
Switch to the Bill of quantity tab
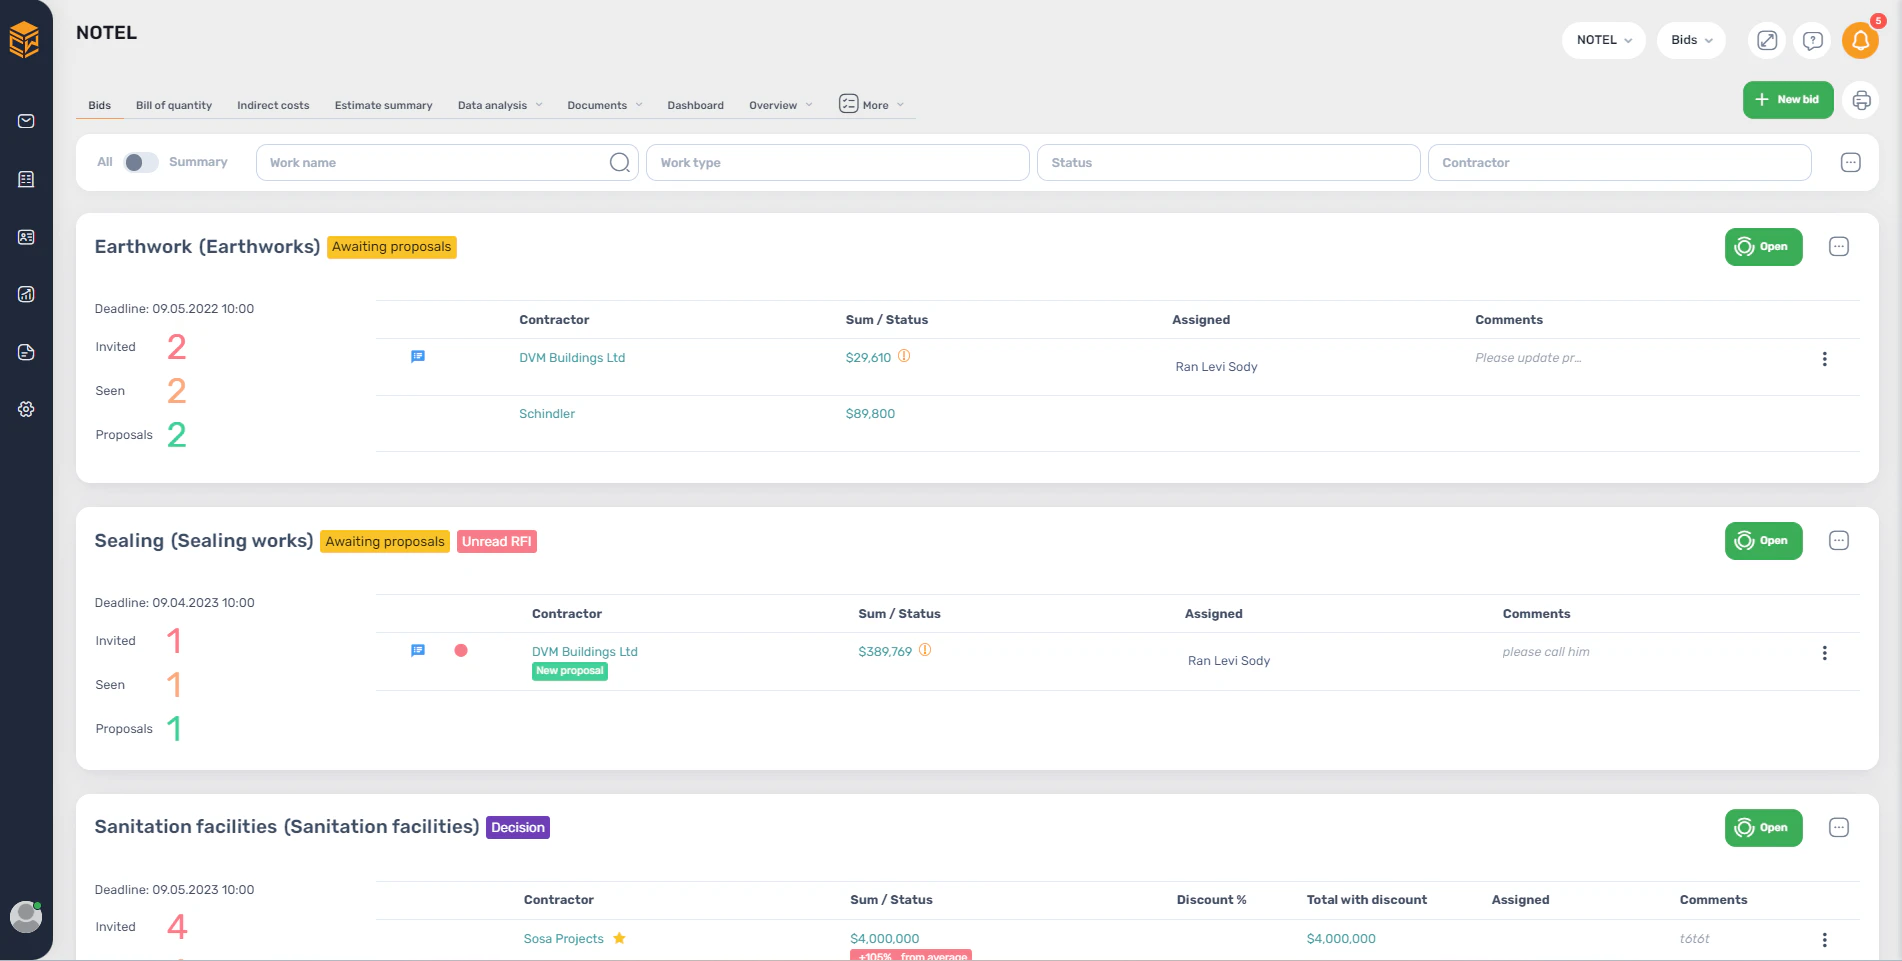point(174,104)
